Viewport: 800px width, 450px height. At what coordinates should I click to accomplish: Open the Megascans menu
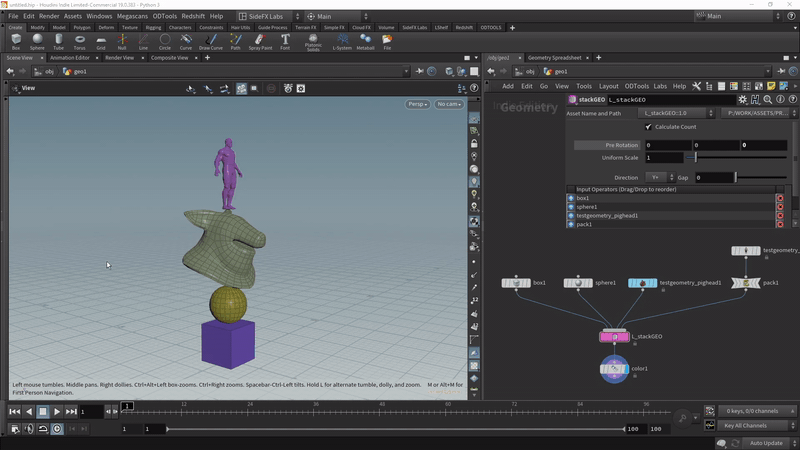coord(130,16)
